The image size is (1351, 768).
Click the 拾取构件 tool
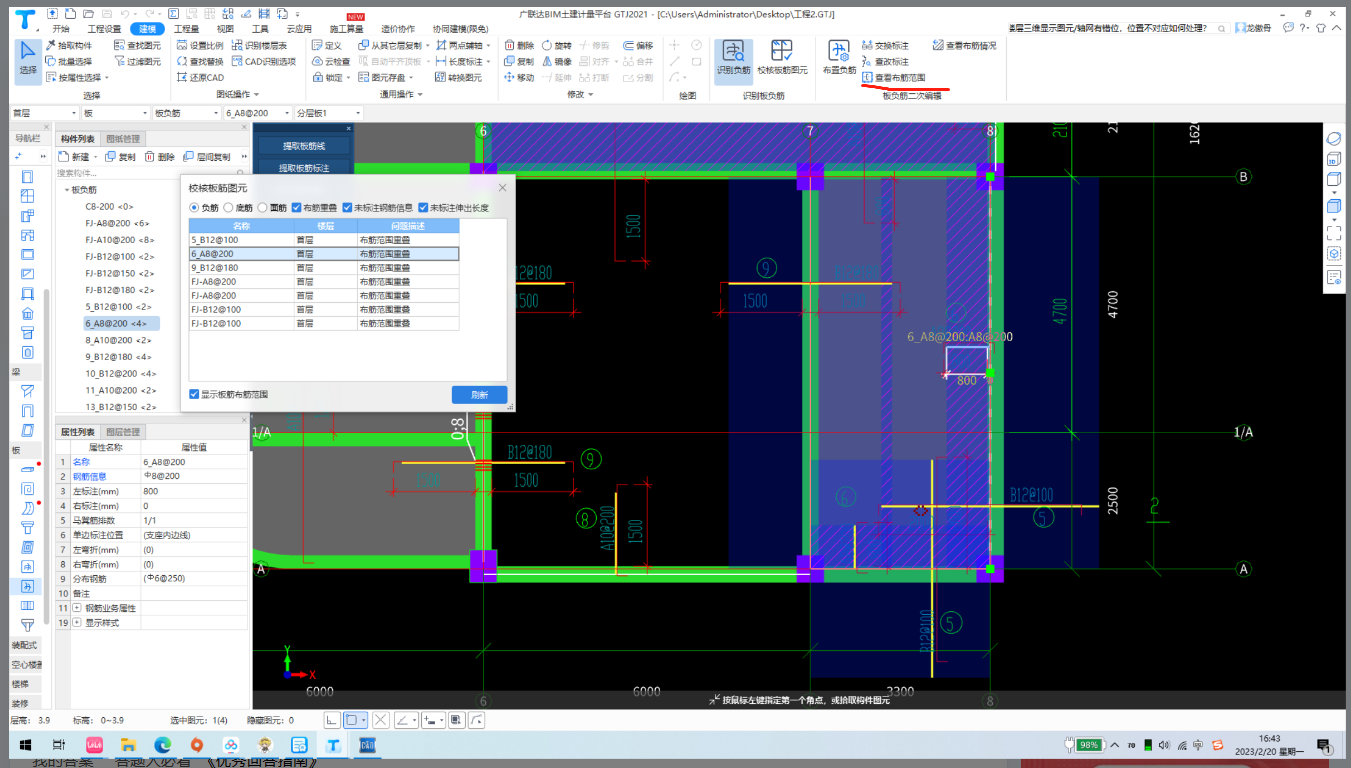point(68,46)
